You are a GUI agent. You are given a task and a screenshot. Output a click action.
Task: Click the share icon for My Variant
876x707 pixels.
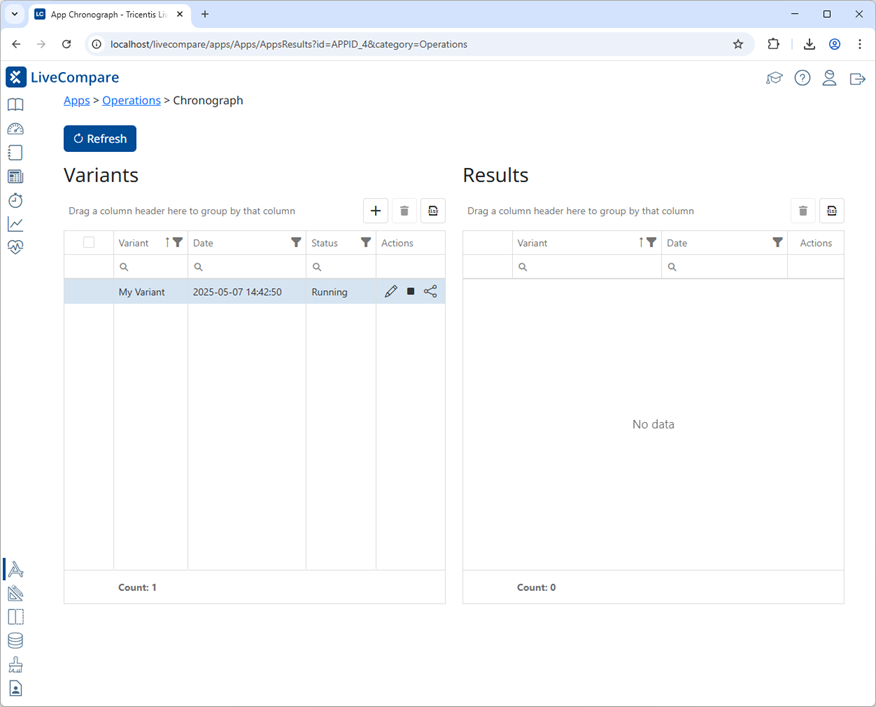431,292
